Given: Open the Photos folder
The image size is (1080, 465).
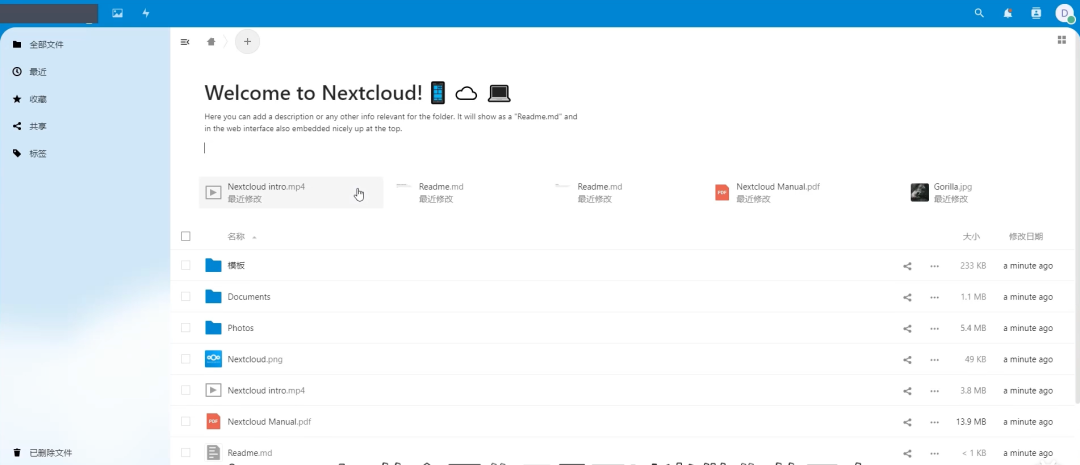Looking at the screenshot, I should click(x=240, y=328).
